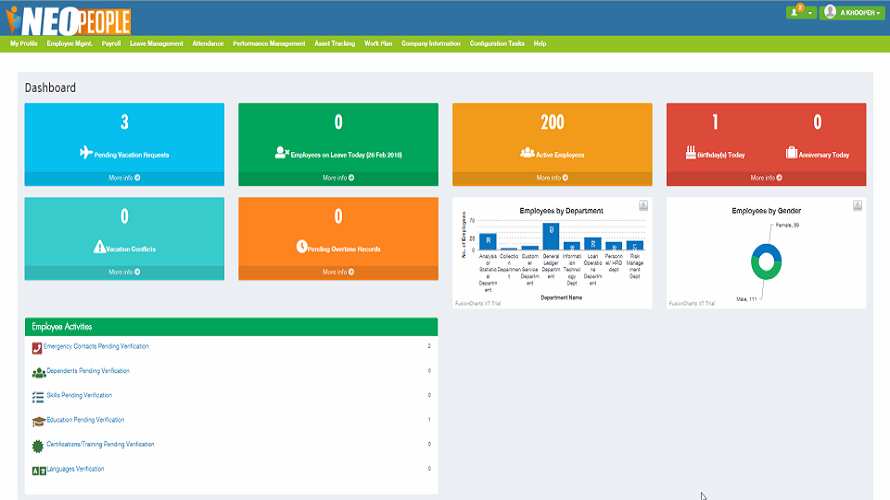Click the General Ledger Department bar

click(551, 236)
